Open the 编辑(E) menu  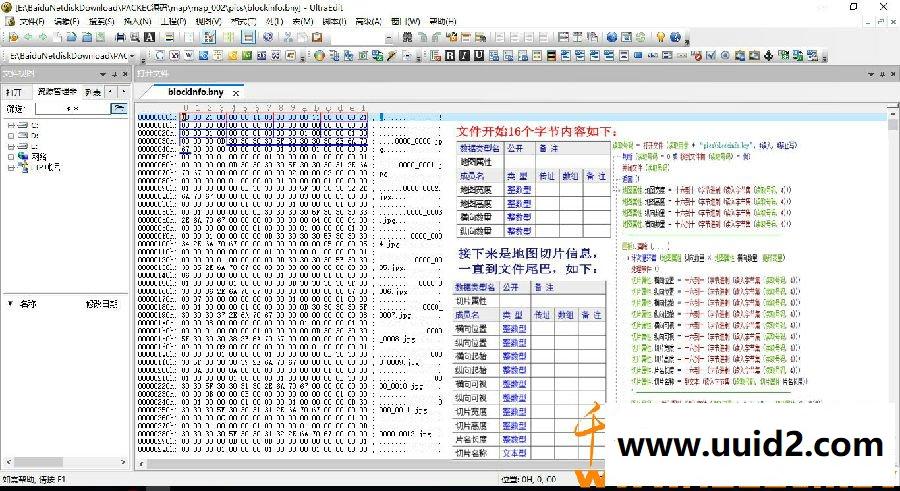[x=67, y=22]
